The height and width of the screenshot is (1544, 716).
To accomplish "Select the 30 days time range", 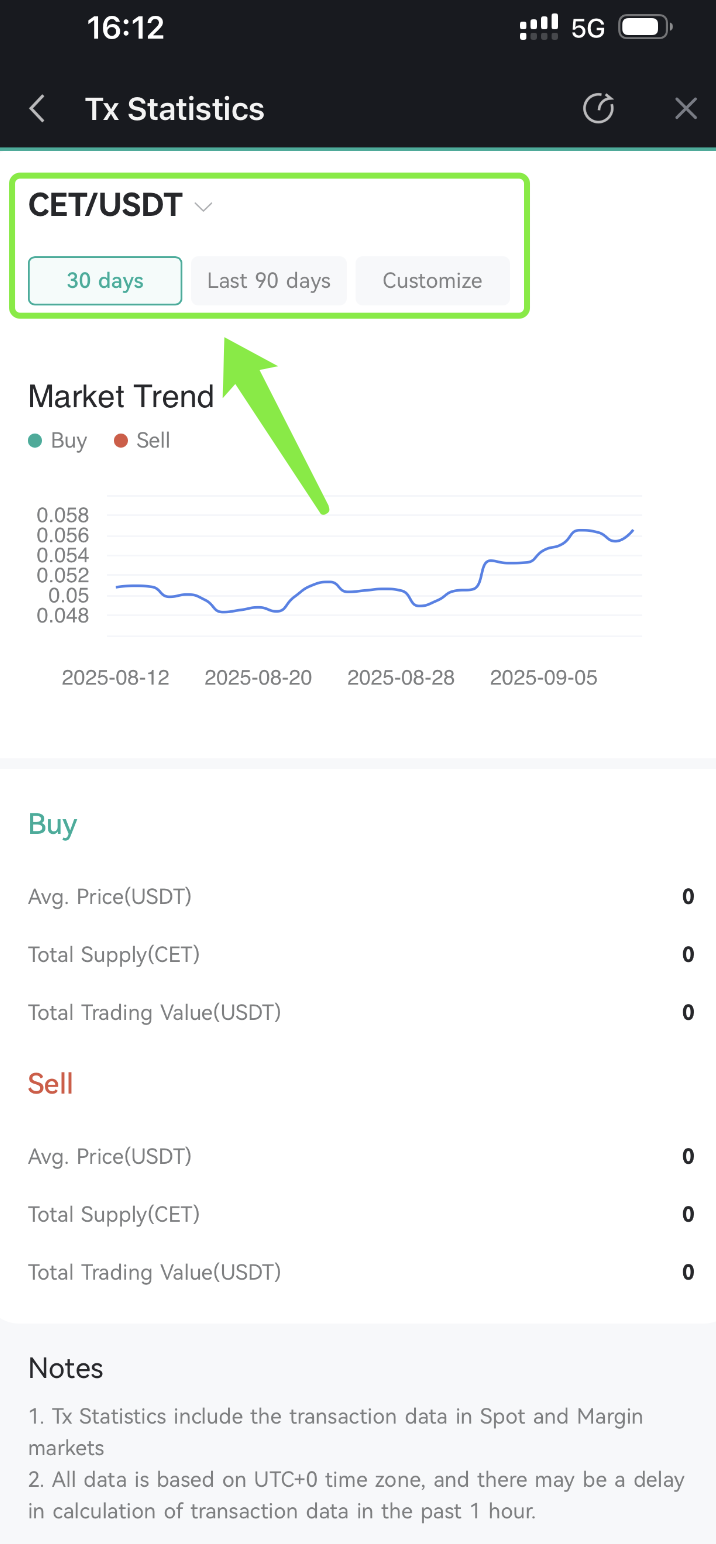I will 104,281.
